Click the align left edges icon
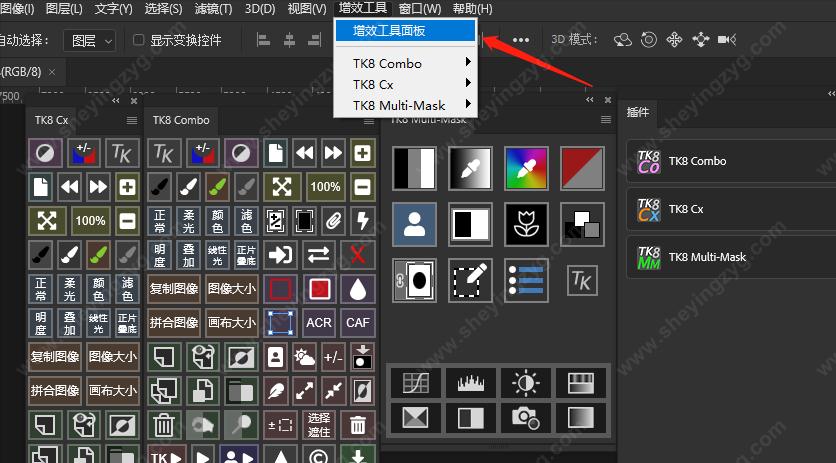 click(x=263, y=40)
